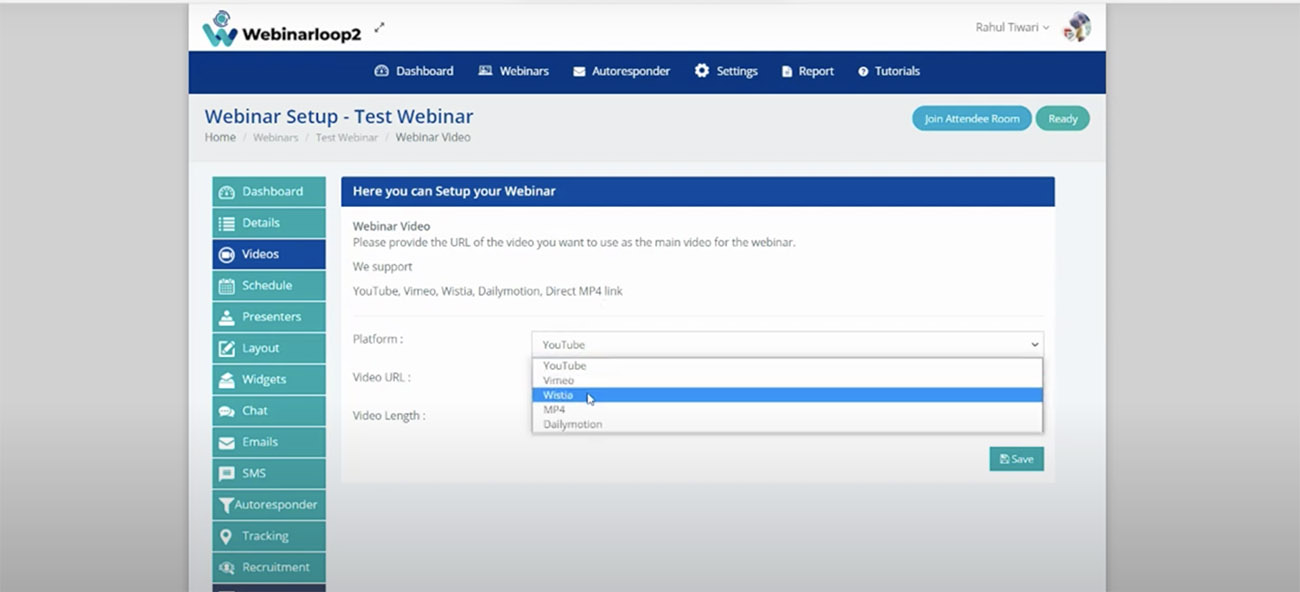This screenshot has width=1300, height=592.
Task: Click the Report document icon
Action: (x=787, y=72)
